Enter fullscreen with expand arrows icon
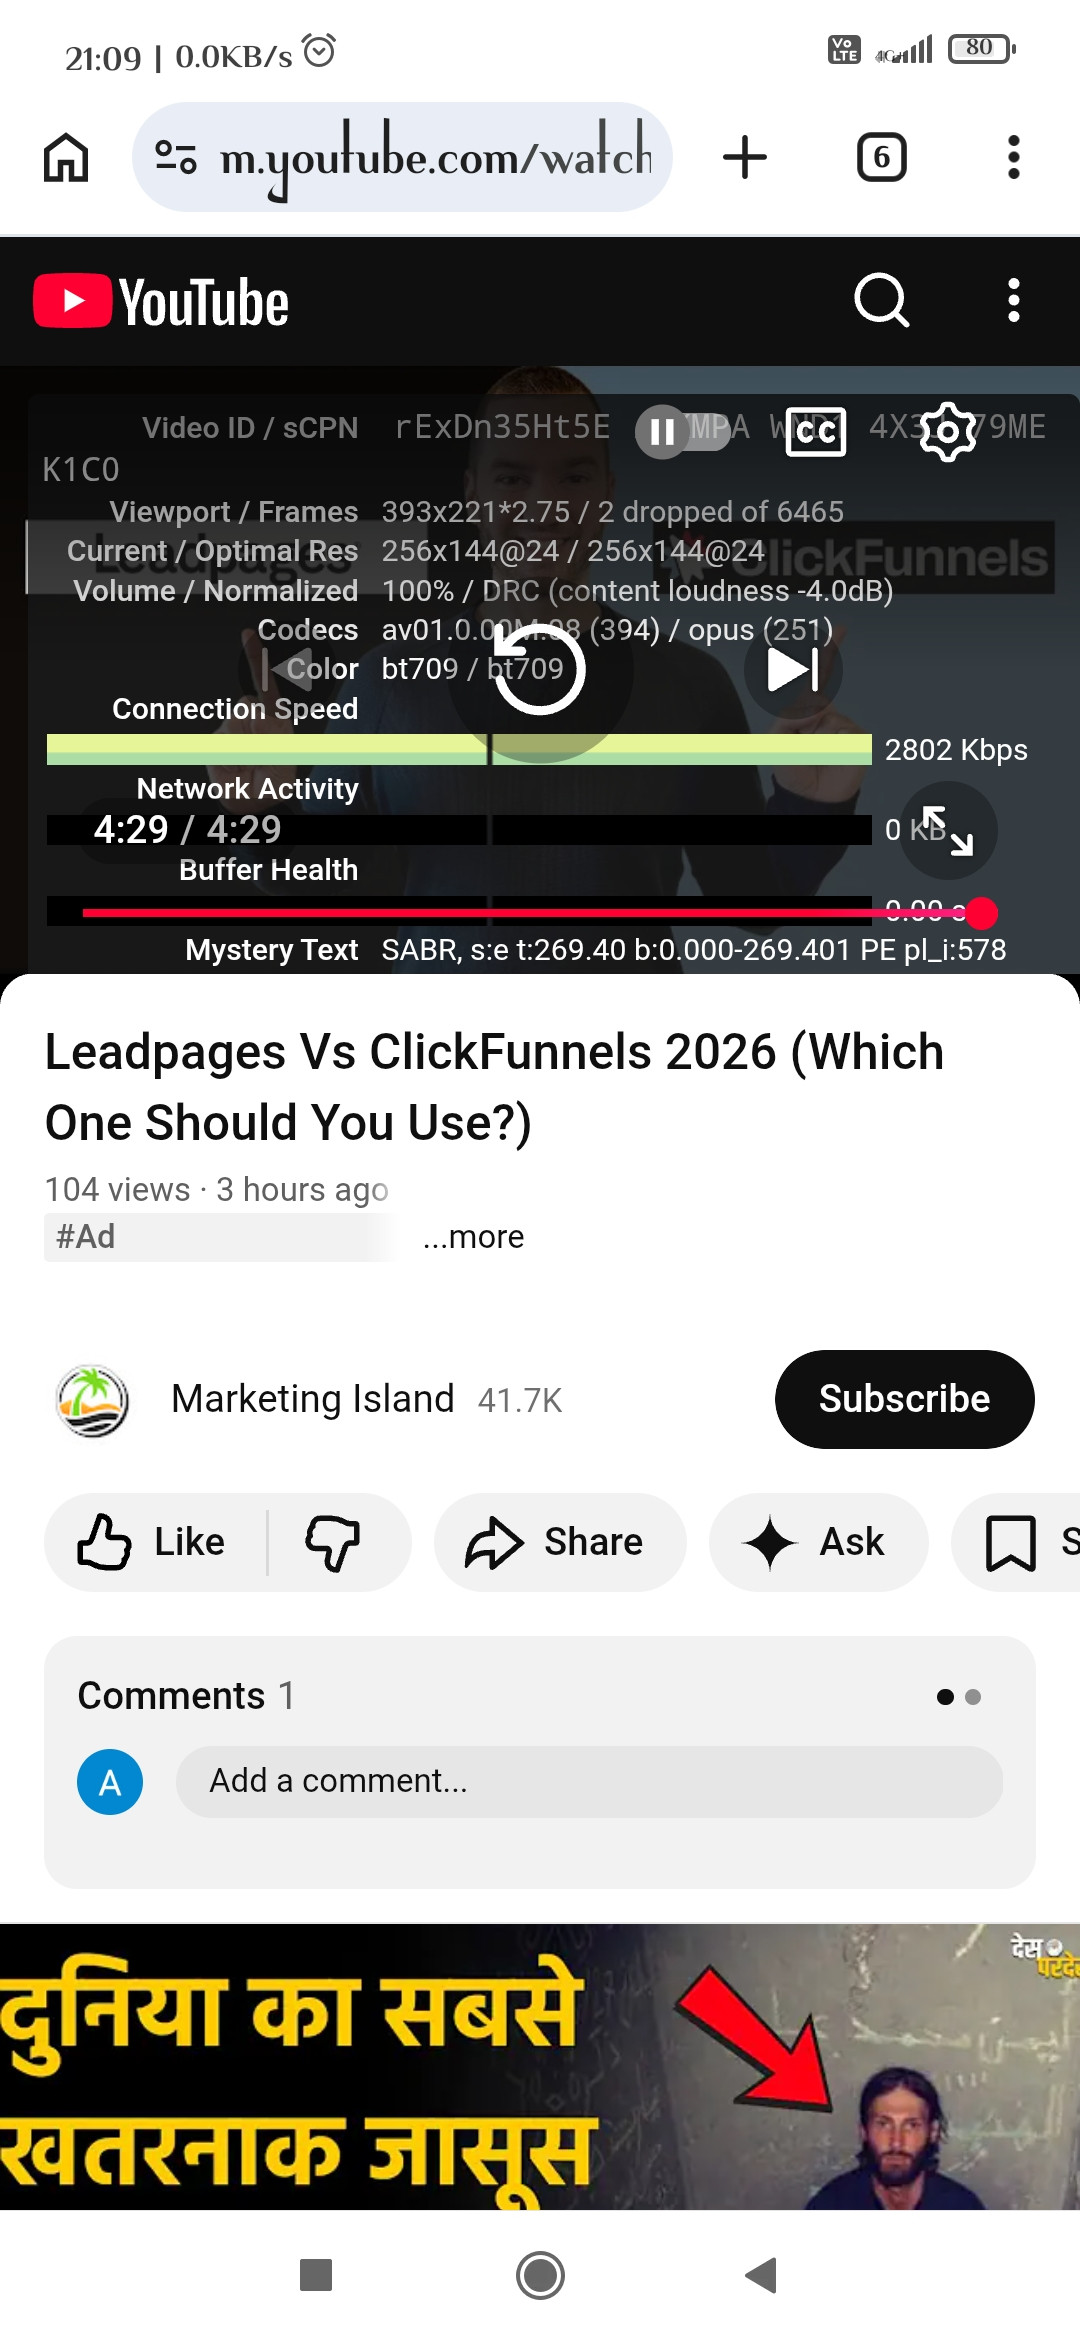This screenshot has height=2340, width=1080. (x=947, y=831)
